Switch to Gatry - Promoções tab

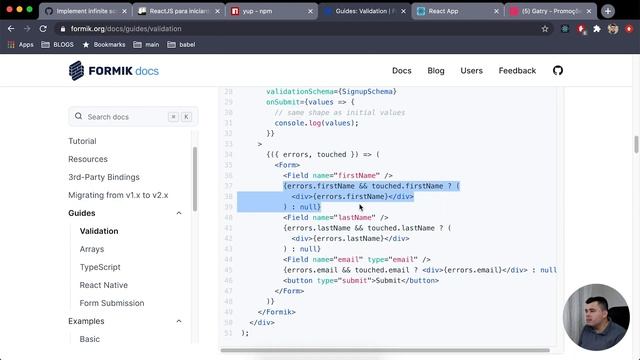coord(551,11)
